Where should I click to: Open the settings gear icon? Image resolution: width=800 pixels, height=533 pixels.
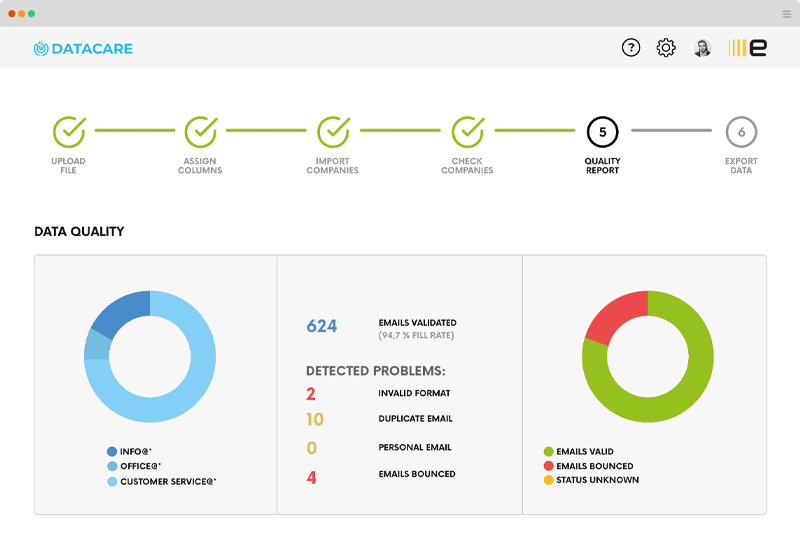click(x=666, y=48)
